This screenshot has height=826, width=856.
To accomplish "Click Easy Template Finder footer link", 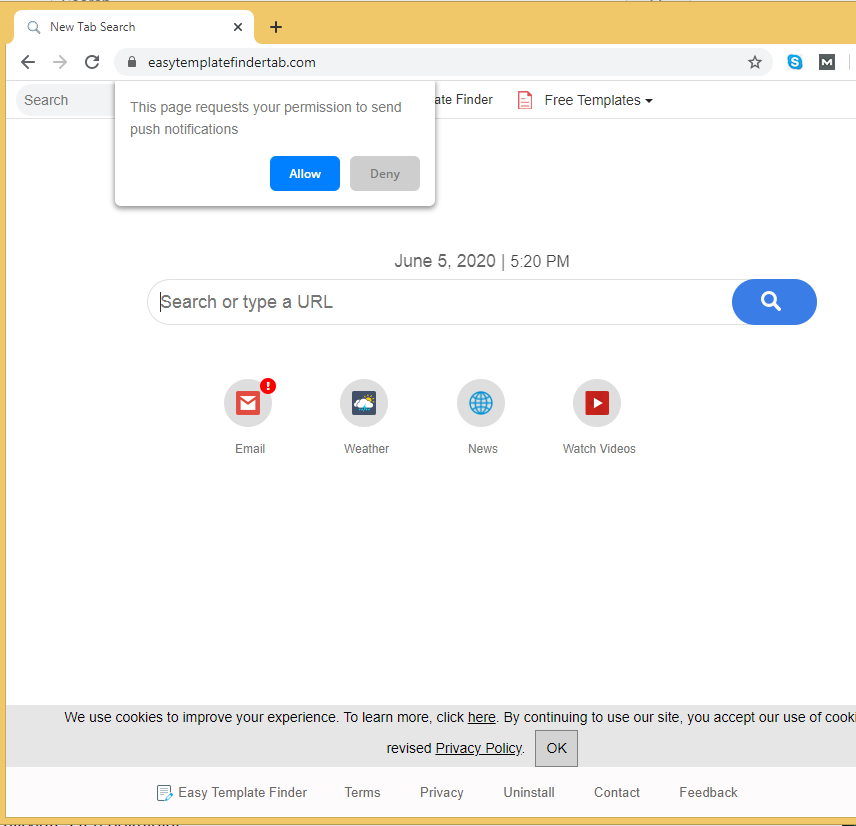I will click(x=242, y=793).
